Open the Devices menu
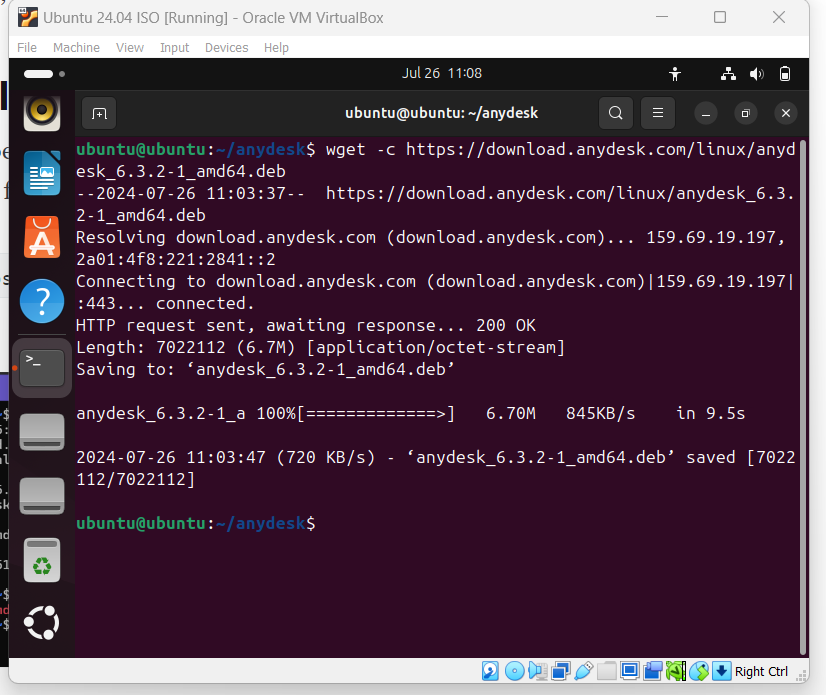This screenshot has height=695, width=826. tap(226, 47)
